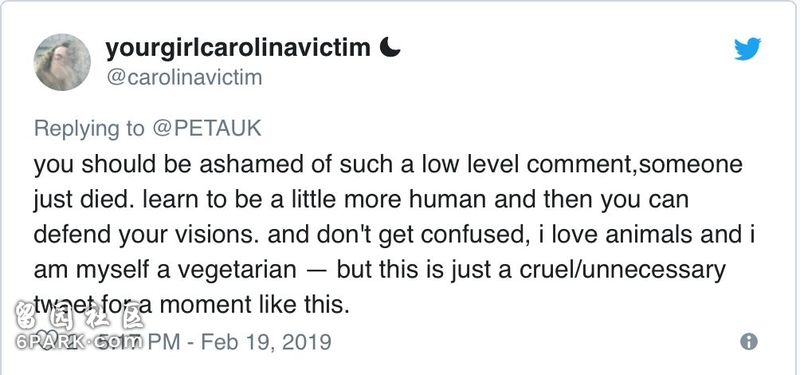This screenshot has height=375, width=800.
Task: Click the line 'just died. learn to be'
Action: 361,199
